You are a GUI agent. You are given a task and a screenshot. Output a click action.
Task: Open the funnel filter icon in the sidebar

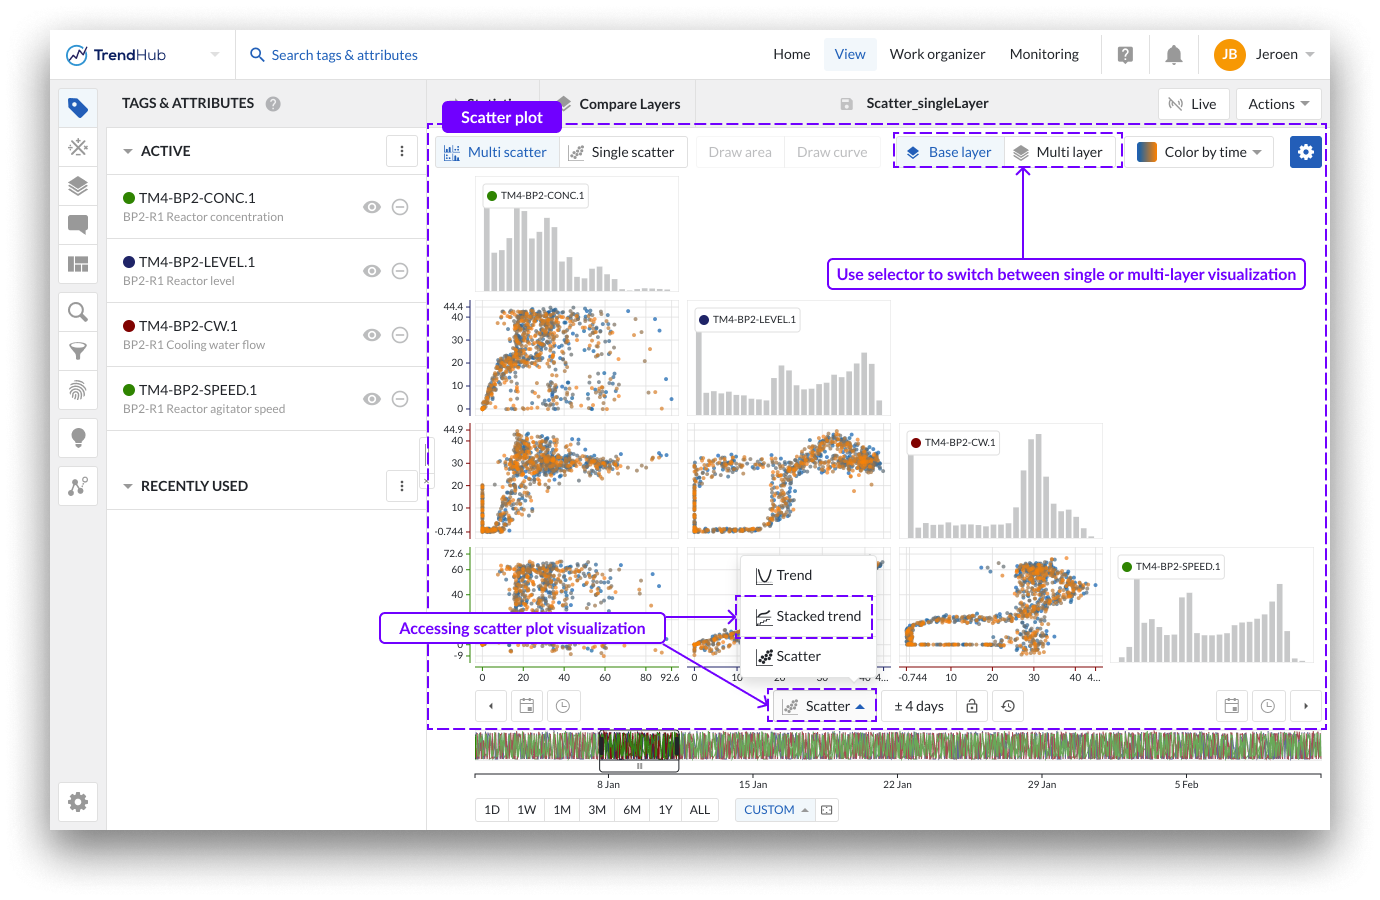click(78, 351)
